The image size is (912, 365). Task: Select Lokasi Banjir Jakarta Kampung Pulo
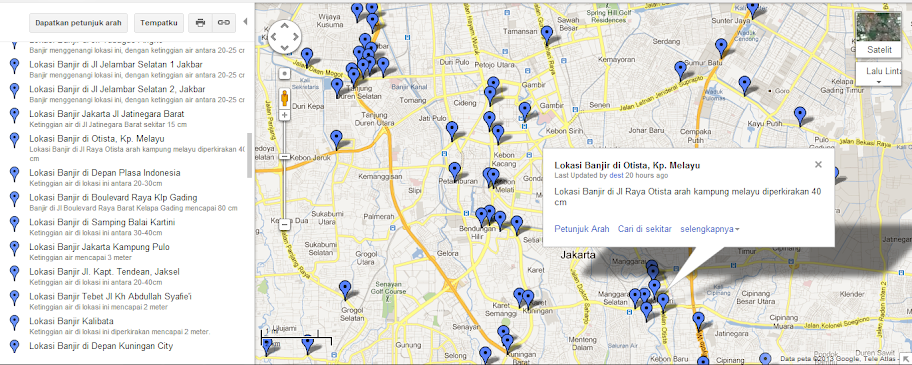pyautogui.click(x=100, y=247)
